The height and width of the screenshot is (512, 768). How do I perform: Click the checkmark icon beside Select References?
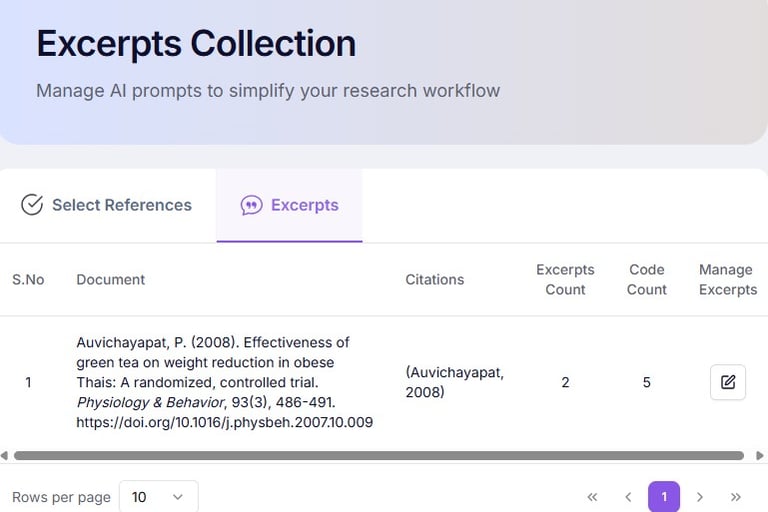tap(32, 205)
